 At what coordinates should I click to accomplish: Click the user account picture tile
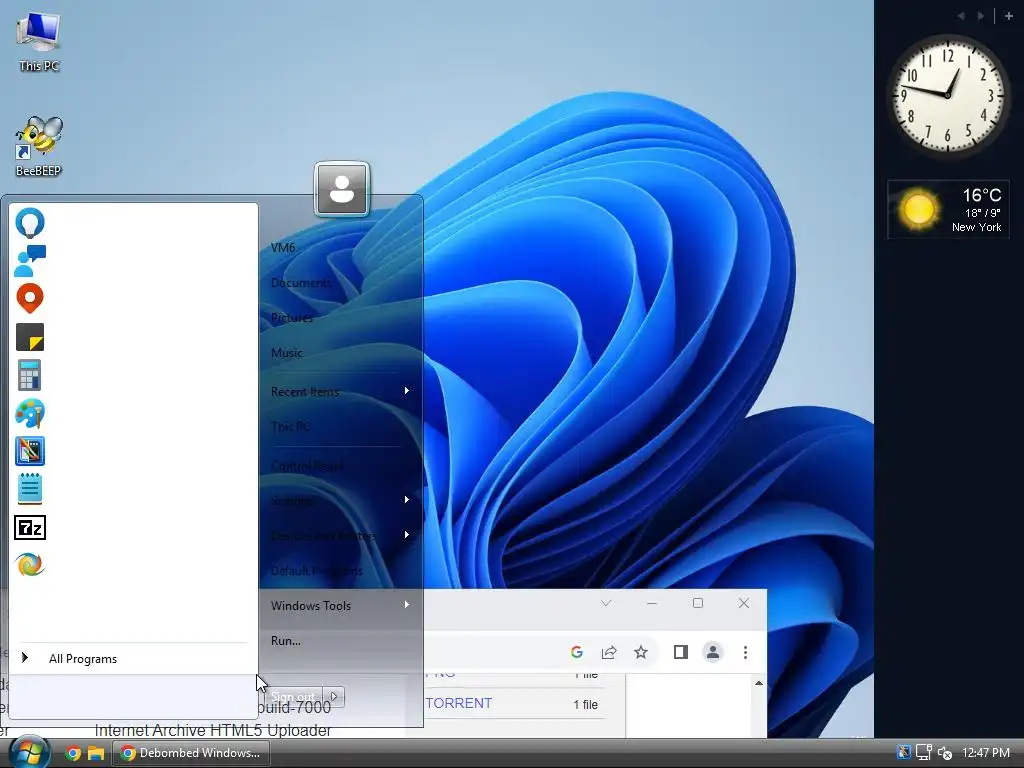(342, 189)
